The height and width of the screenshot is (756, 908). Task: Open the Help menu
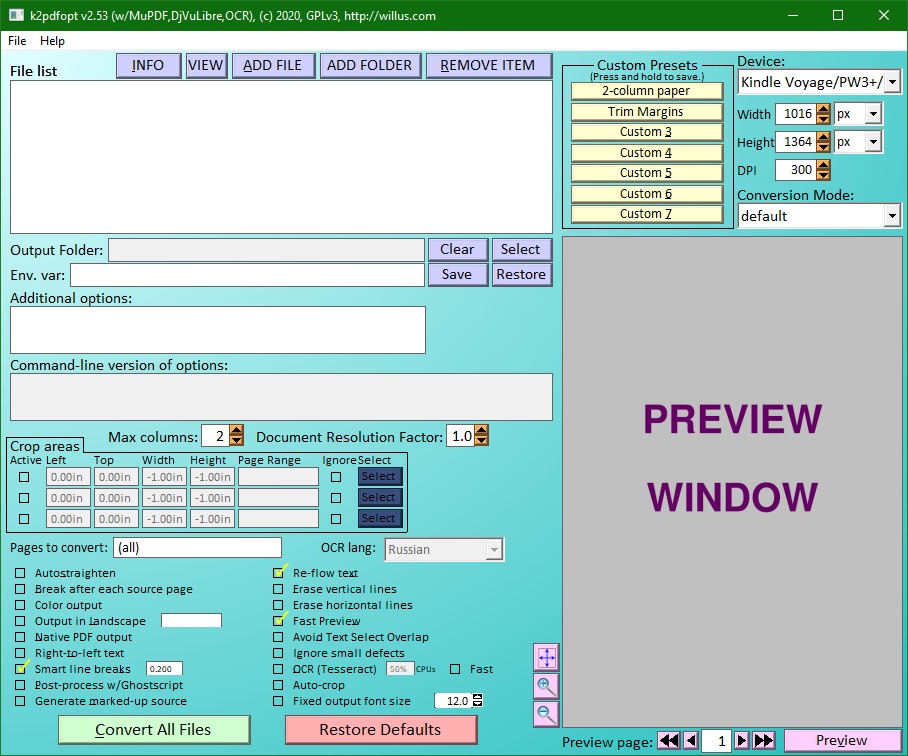point(52,41)
